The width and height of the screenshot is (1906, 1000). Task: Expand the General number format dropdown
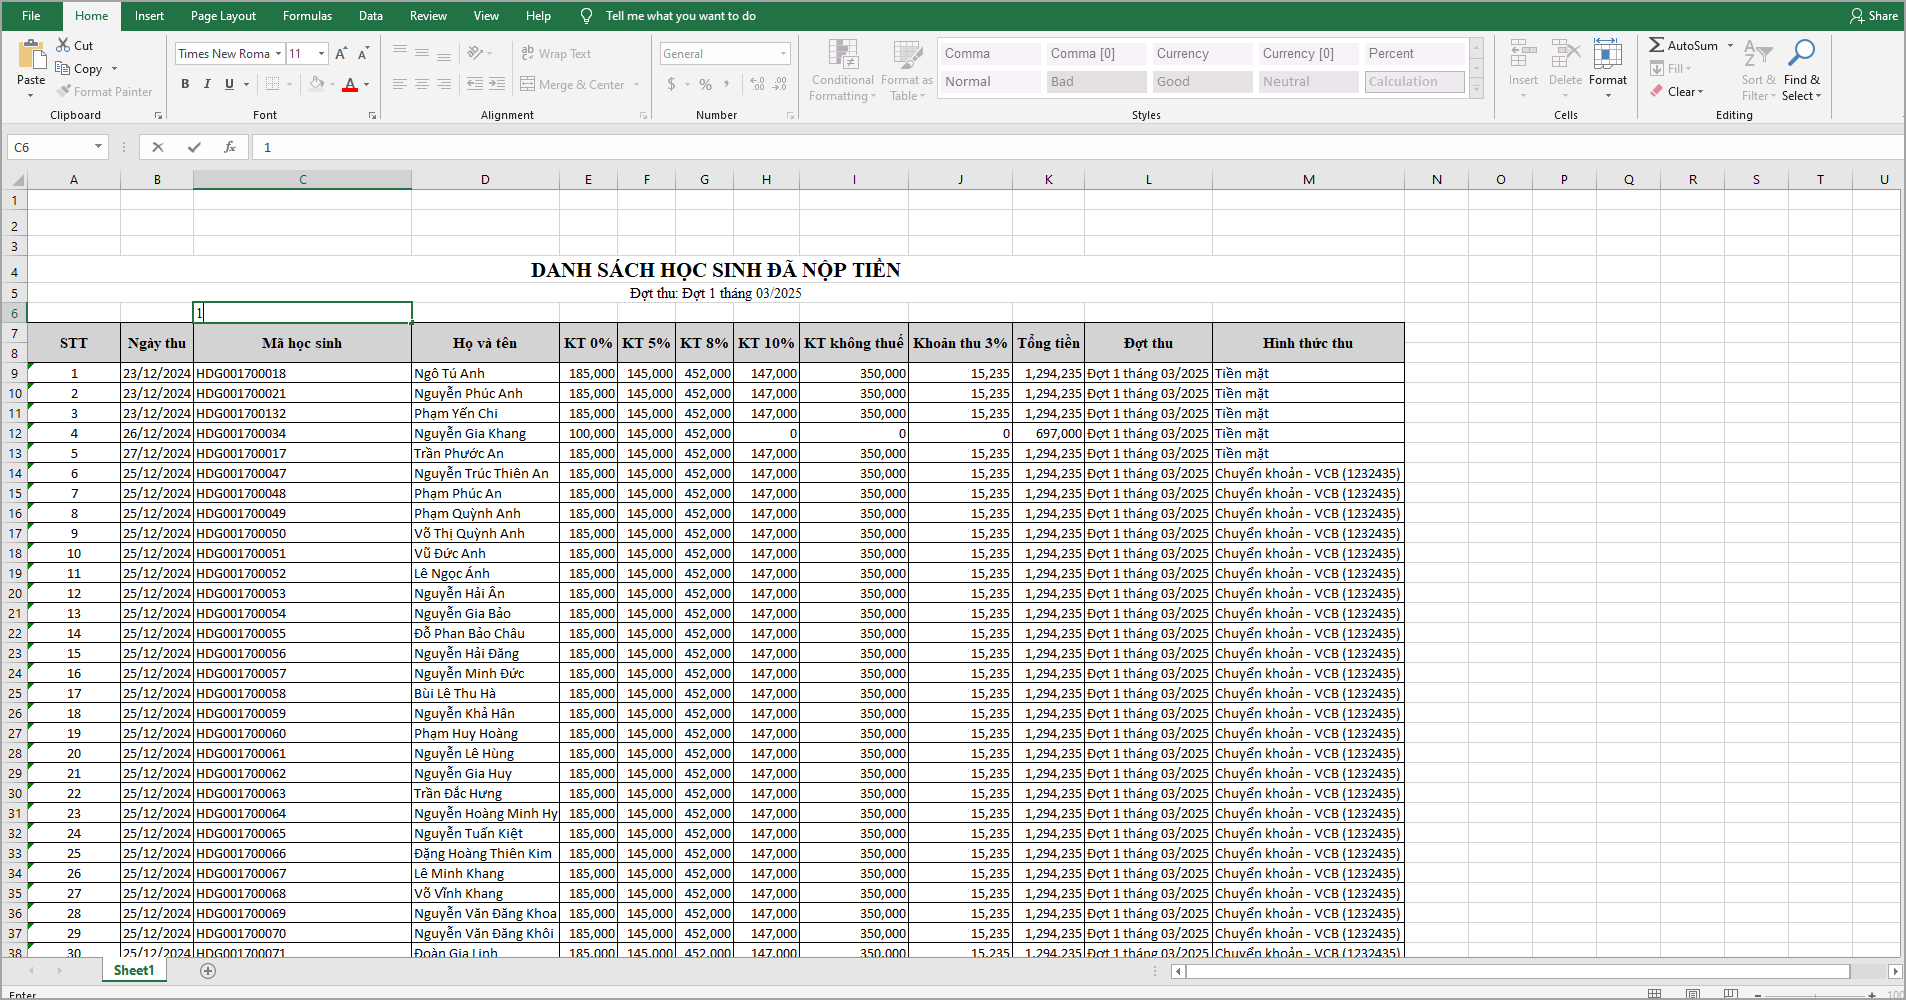783,54
